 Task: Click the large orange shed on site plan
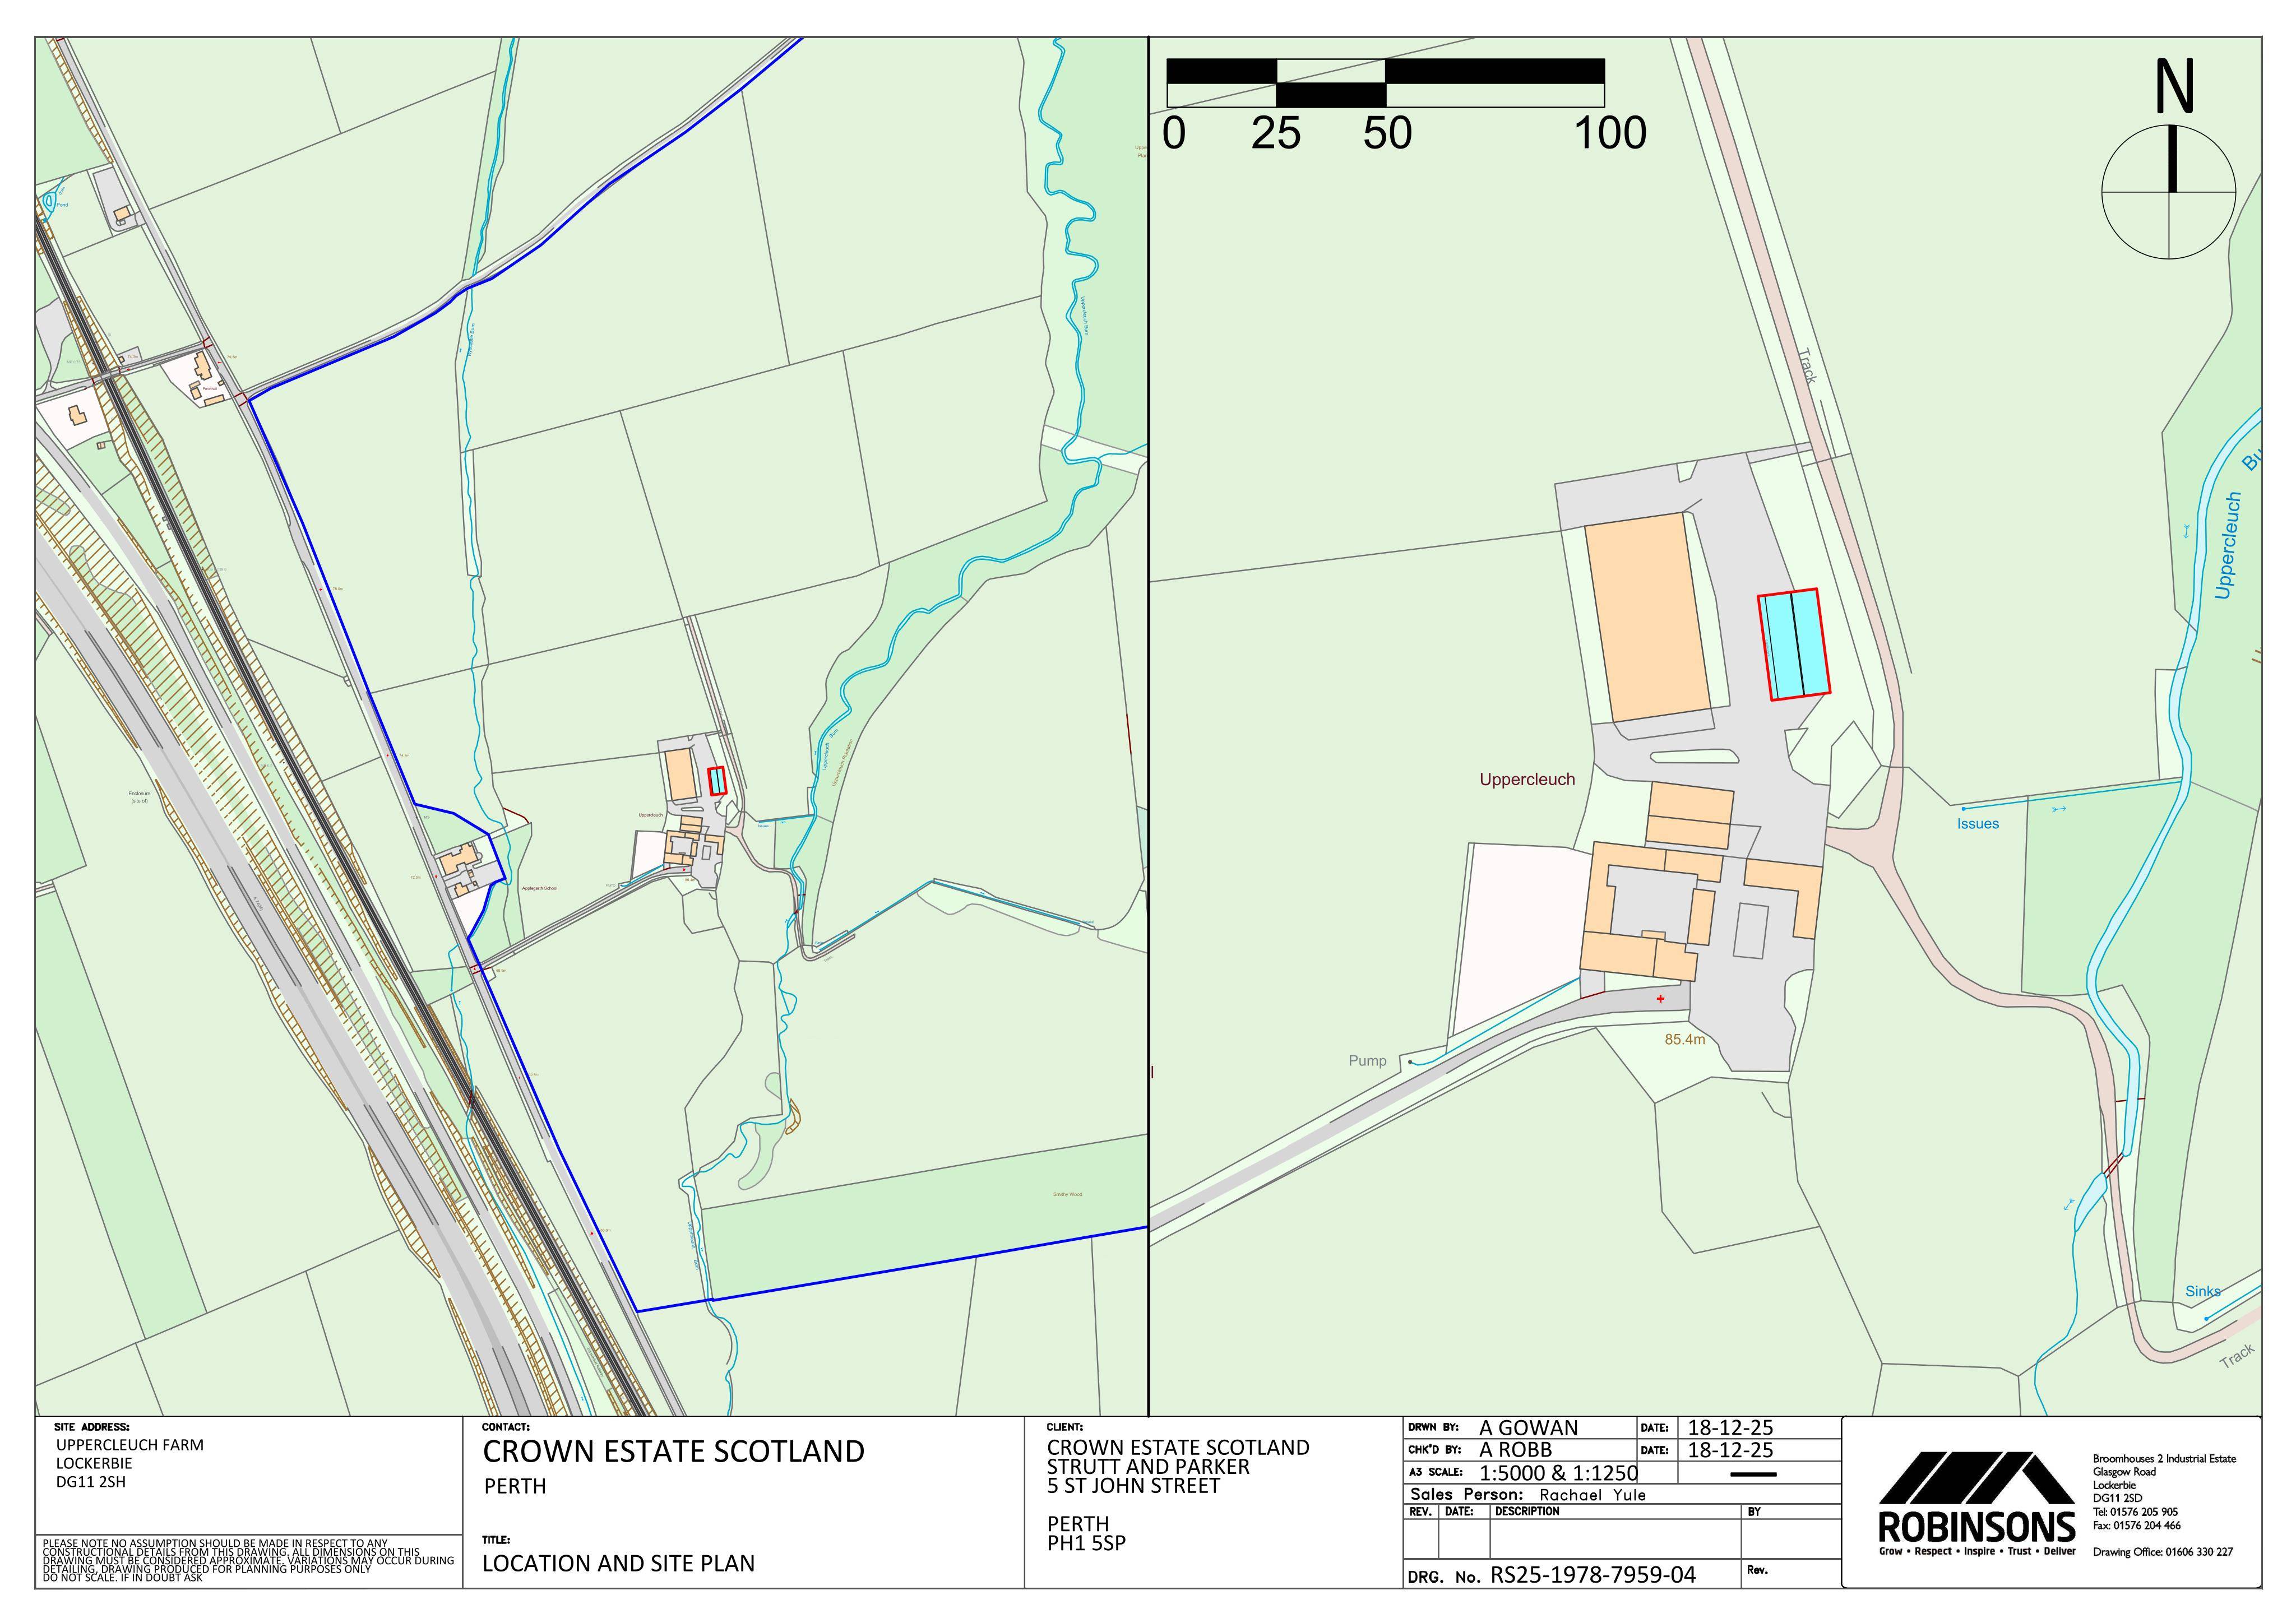point(1648,617)
